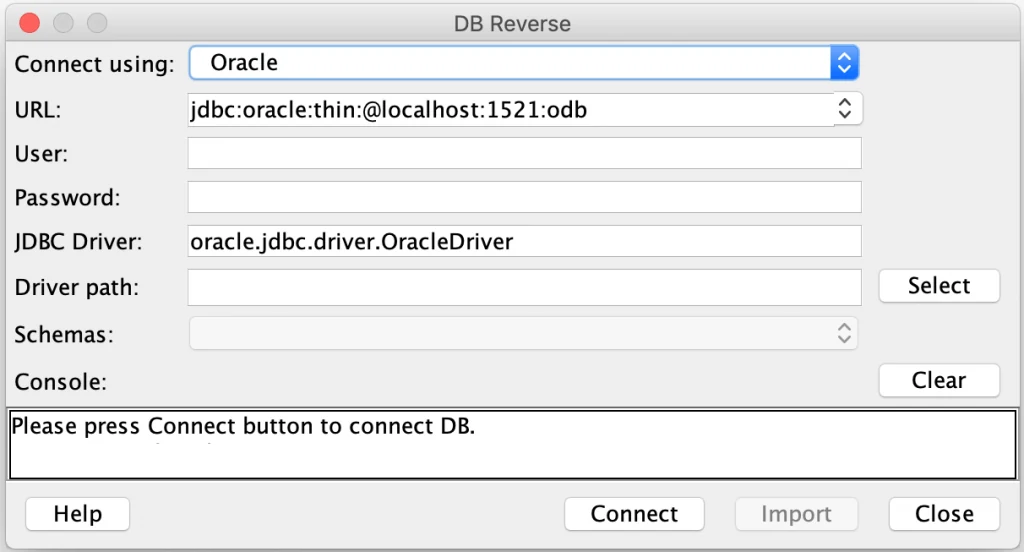Viewport: 1024px width, 552px height.
Task: Open the Connect using Oracle dropdown
Action: pos(524,63)
